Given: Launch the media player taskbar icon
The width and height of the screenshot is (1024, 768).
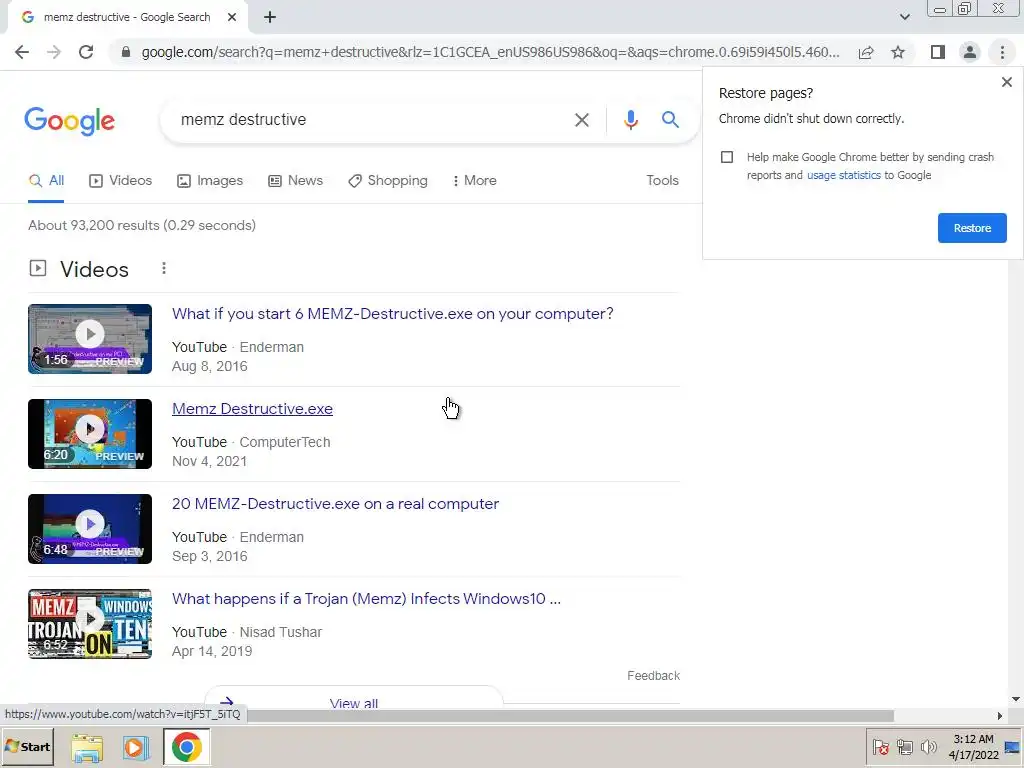Looking at the screenshot, I should tap(135, 748).
